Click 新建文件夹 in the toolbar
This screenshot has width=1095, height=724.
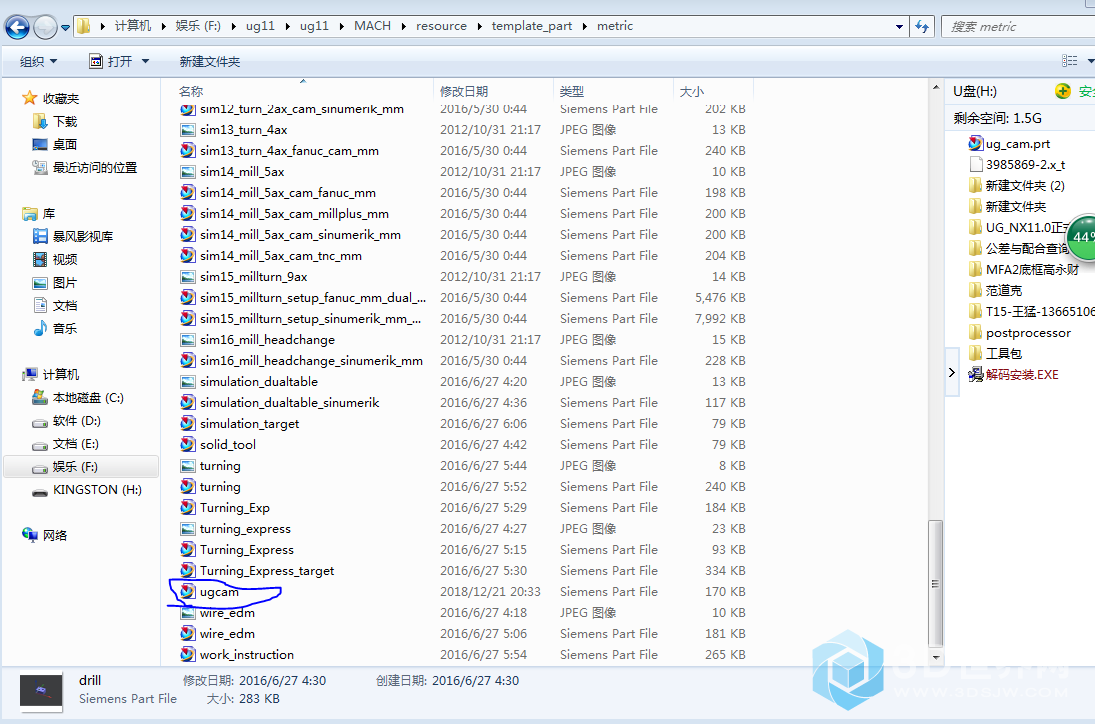point(210,61)
